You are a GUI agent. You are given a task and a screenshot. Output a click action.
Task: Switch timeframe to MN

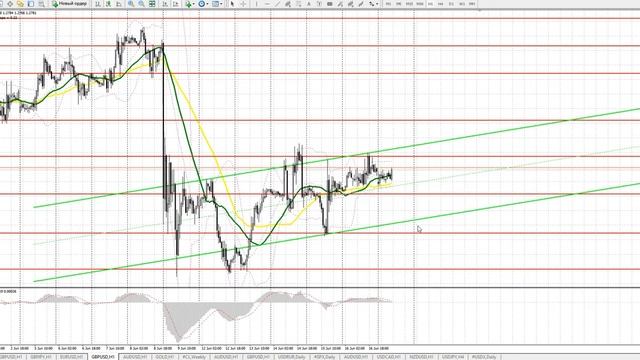click(x=472, y=4)
